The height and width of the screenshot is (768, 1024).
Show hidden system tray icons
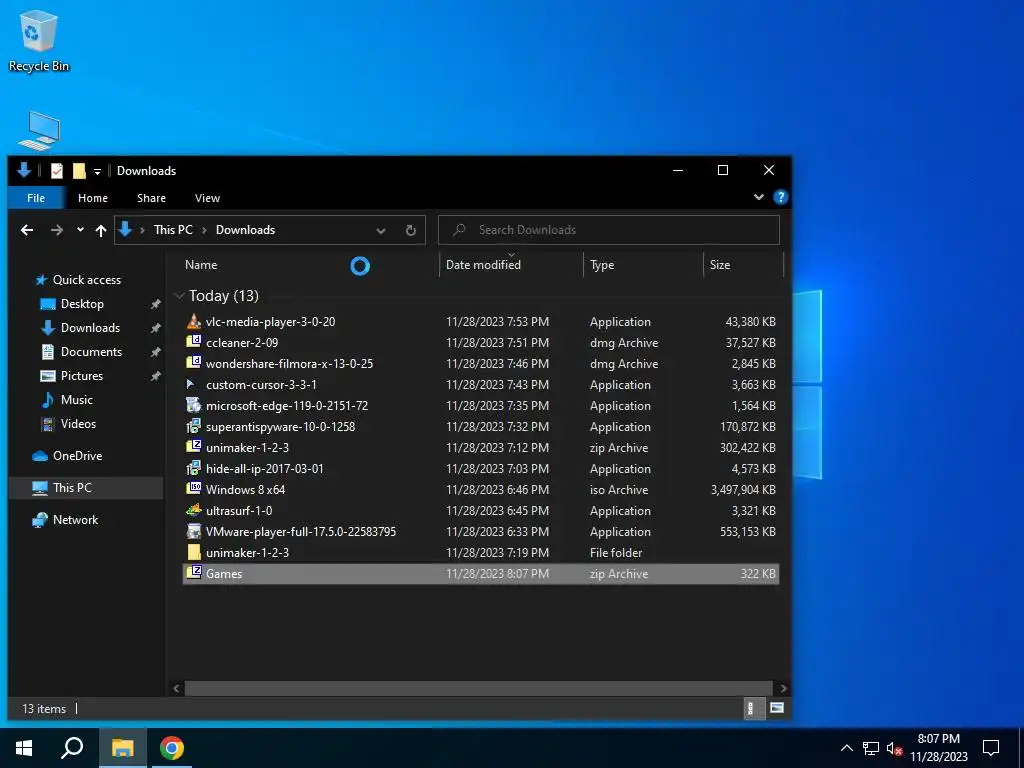point(846,748)
